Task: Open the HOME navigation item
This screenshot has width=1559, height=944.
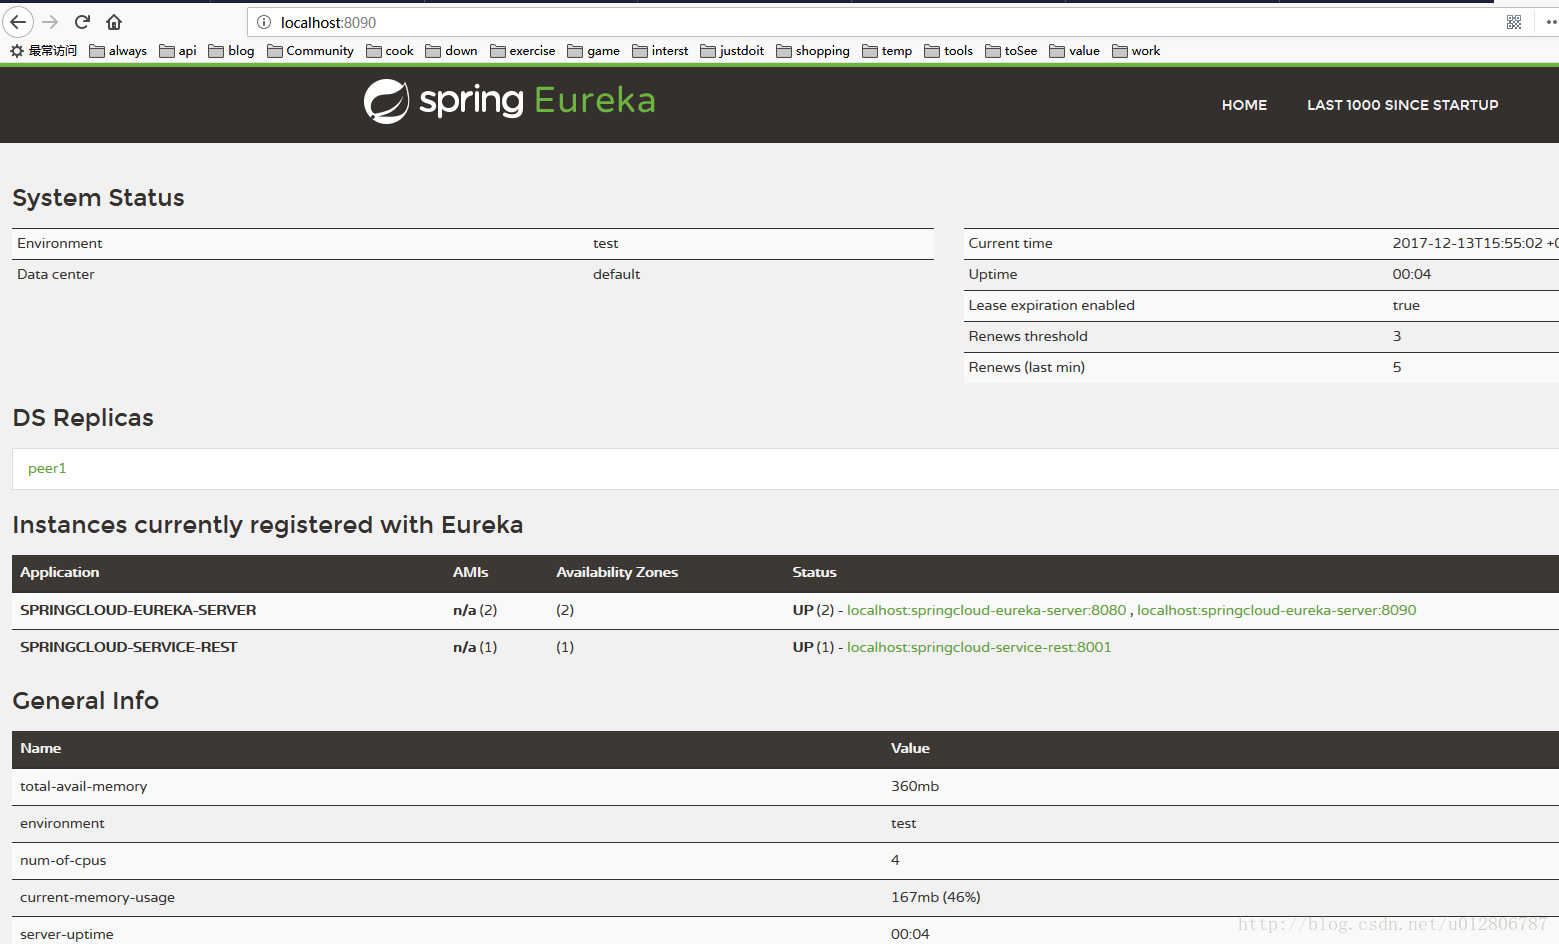Action: pyautogui.click(x=1244, y=105)
